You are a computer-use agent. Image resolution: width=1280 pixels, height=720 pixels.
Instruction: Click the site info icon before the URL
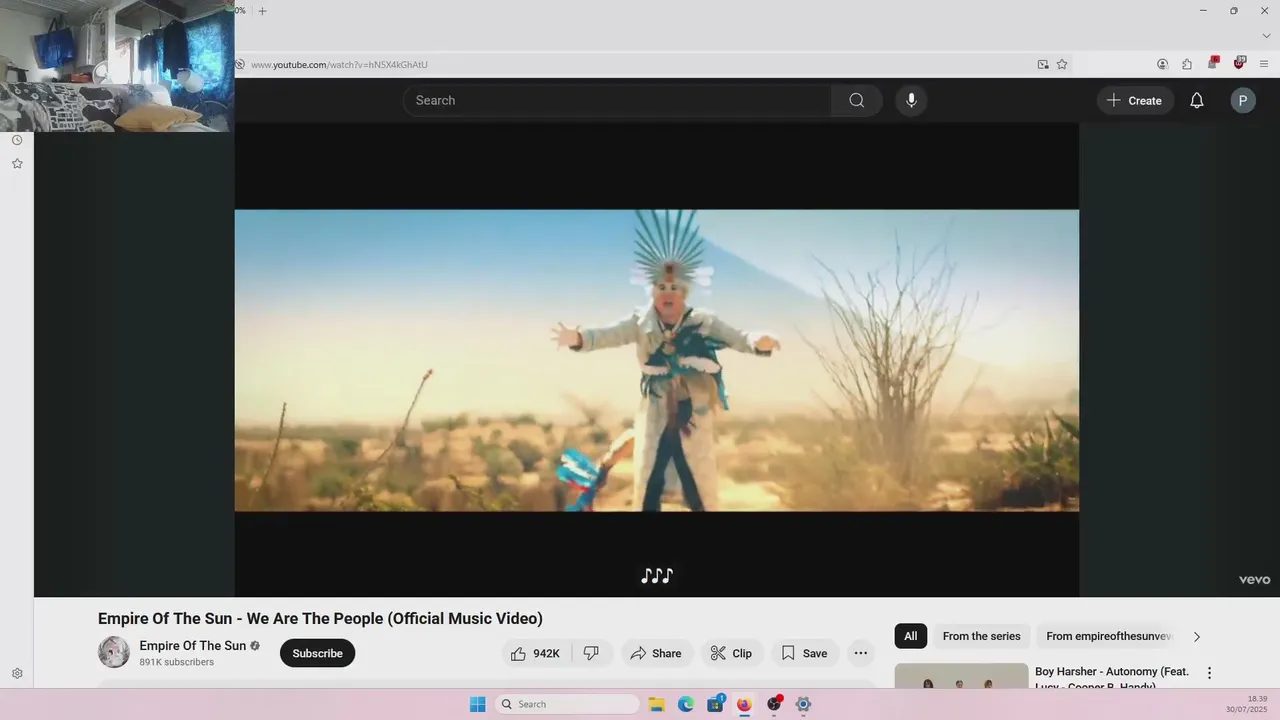[240, 64]
